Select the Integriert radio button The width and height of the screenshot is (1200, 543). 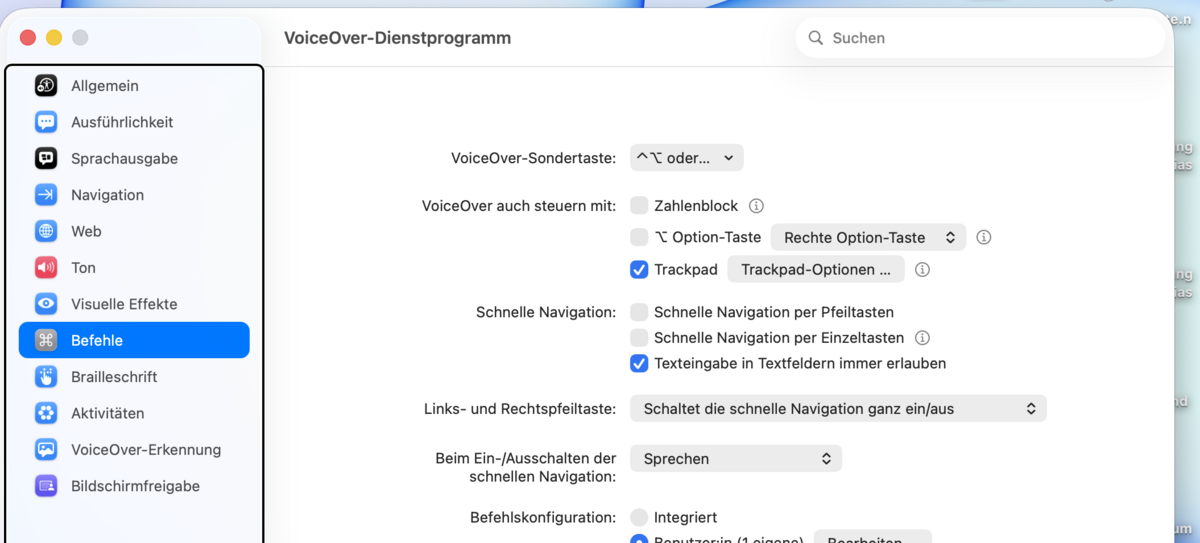(639, 517)
